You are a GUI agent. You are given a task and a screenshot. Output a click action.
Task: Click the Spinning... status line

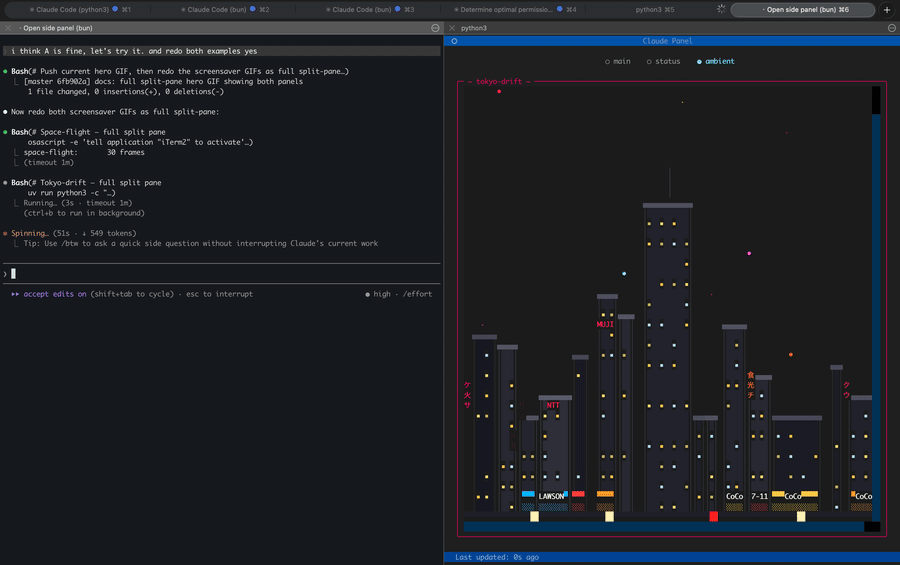[69, 233]
